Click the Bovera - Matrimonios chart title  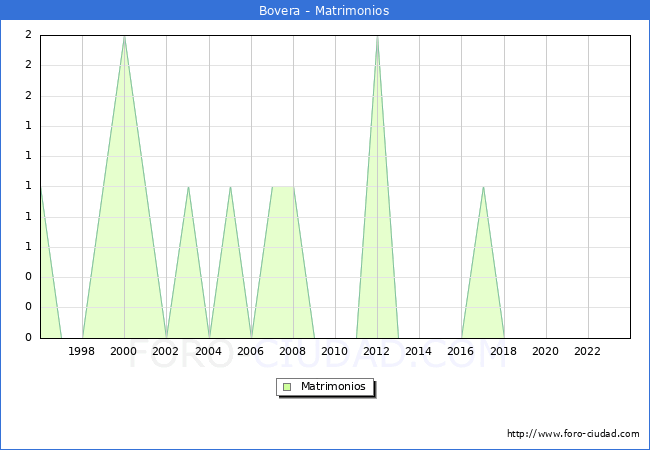pos(324,10)
